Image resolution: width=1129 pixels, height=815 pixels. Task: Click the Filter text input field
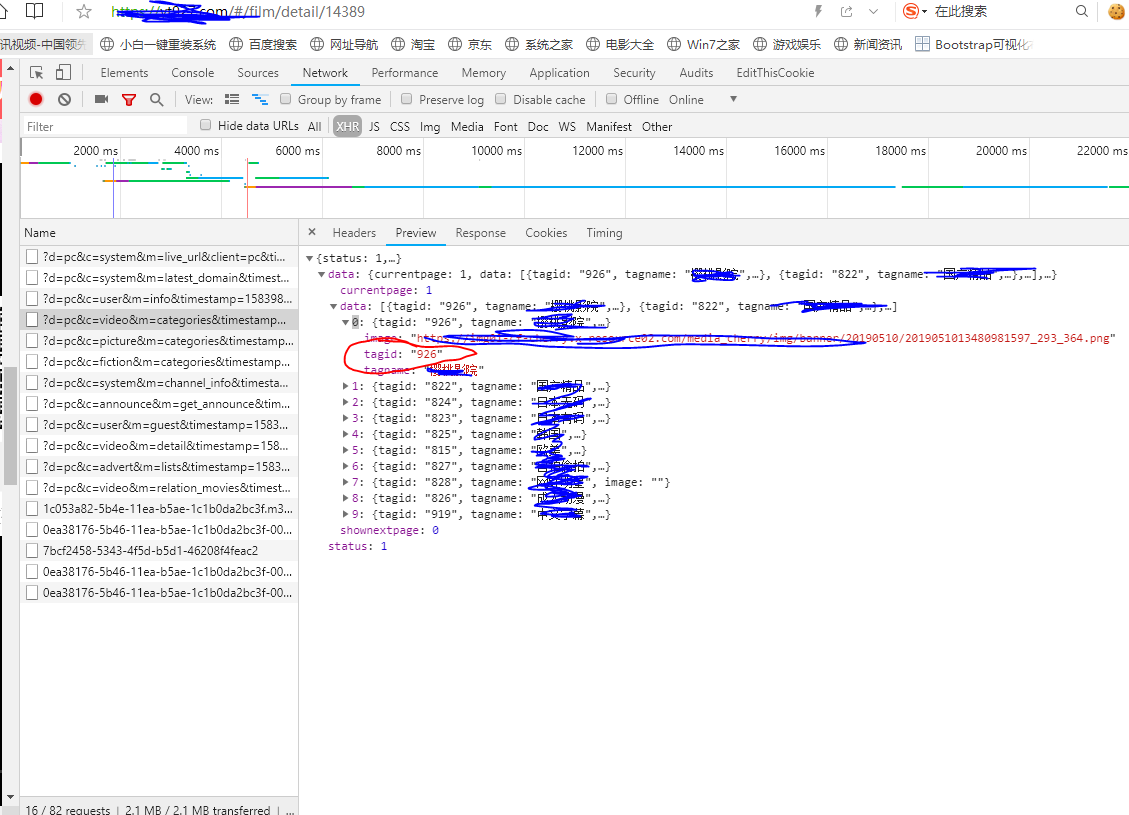pos(105,126)
